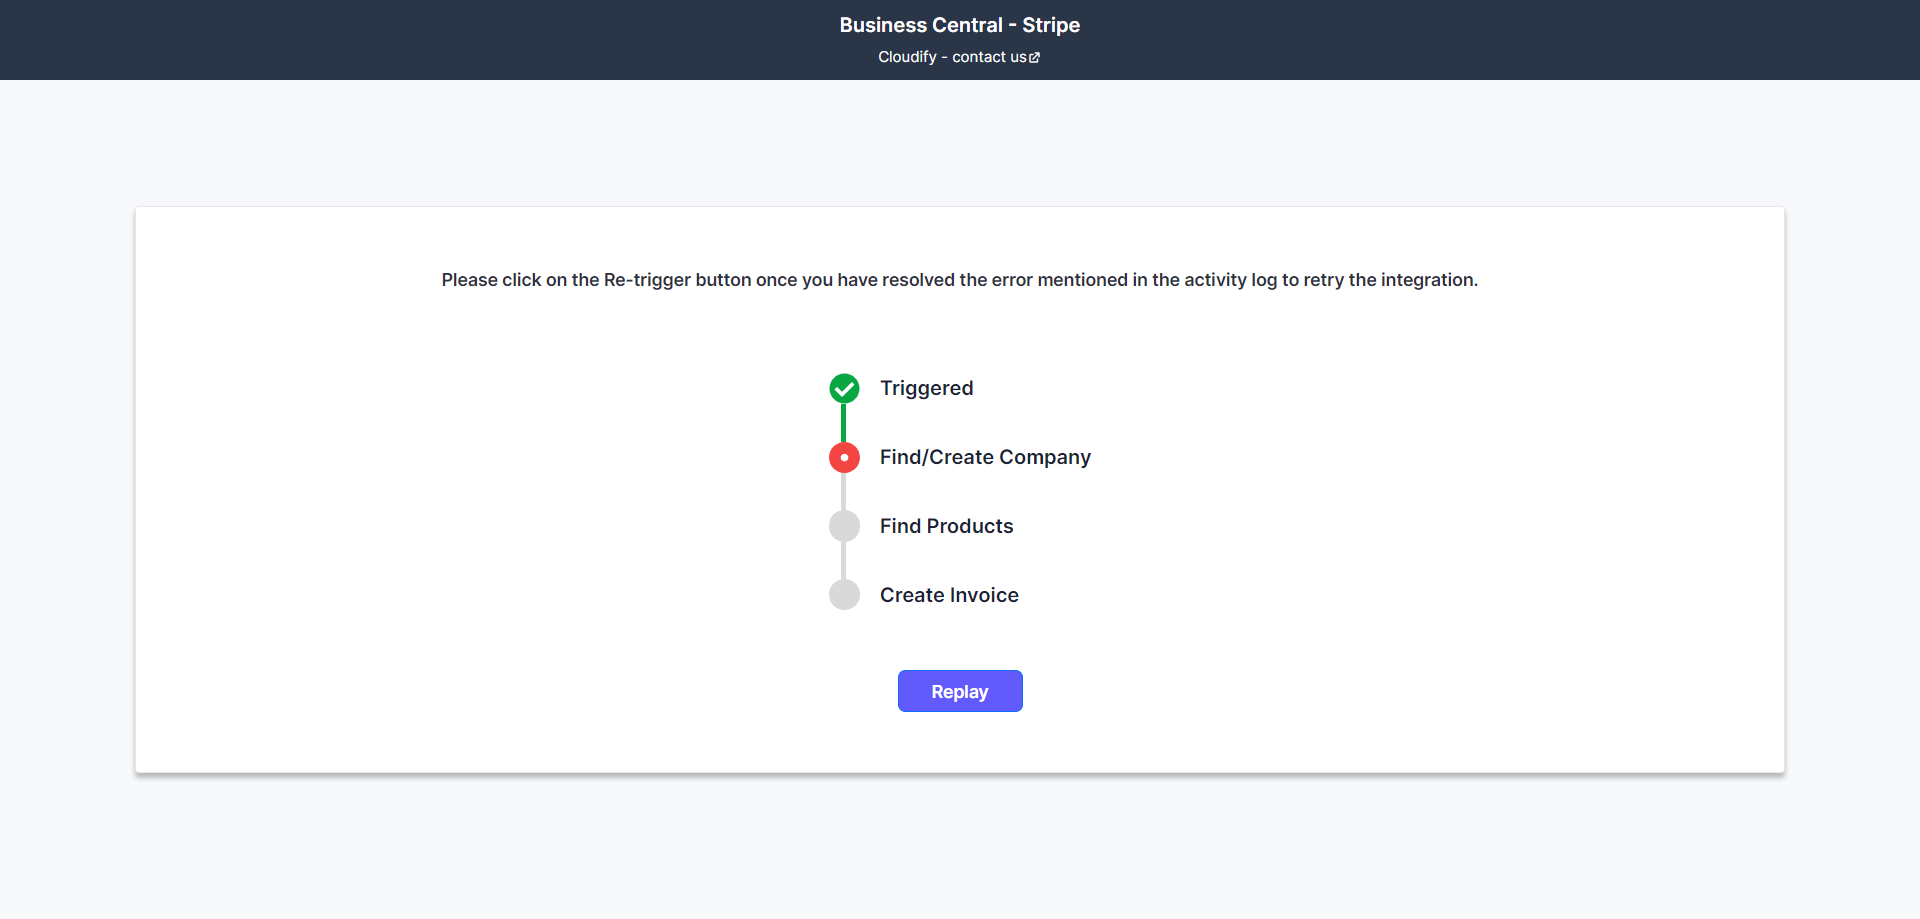Open the "contact us" link in header
The width and height of the screenshot is (1920, 919).
click(x=988, y=57)
